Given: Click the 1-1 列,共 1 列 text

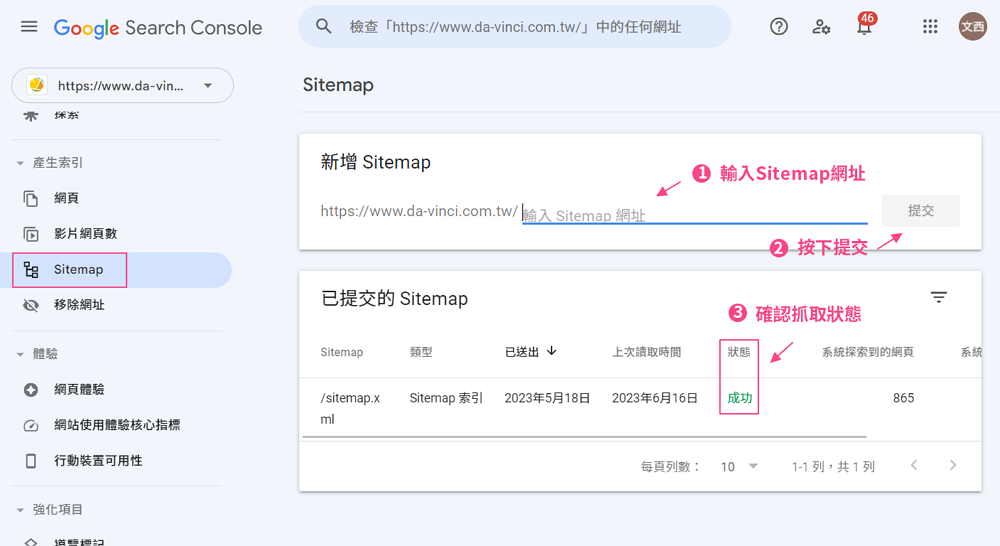Looking at the screenshot, I should coord(833,467).
